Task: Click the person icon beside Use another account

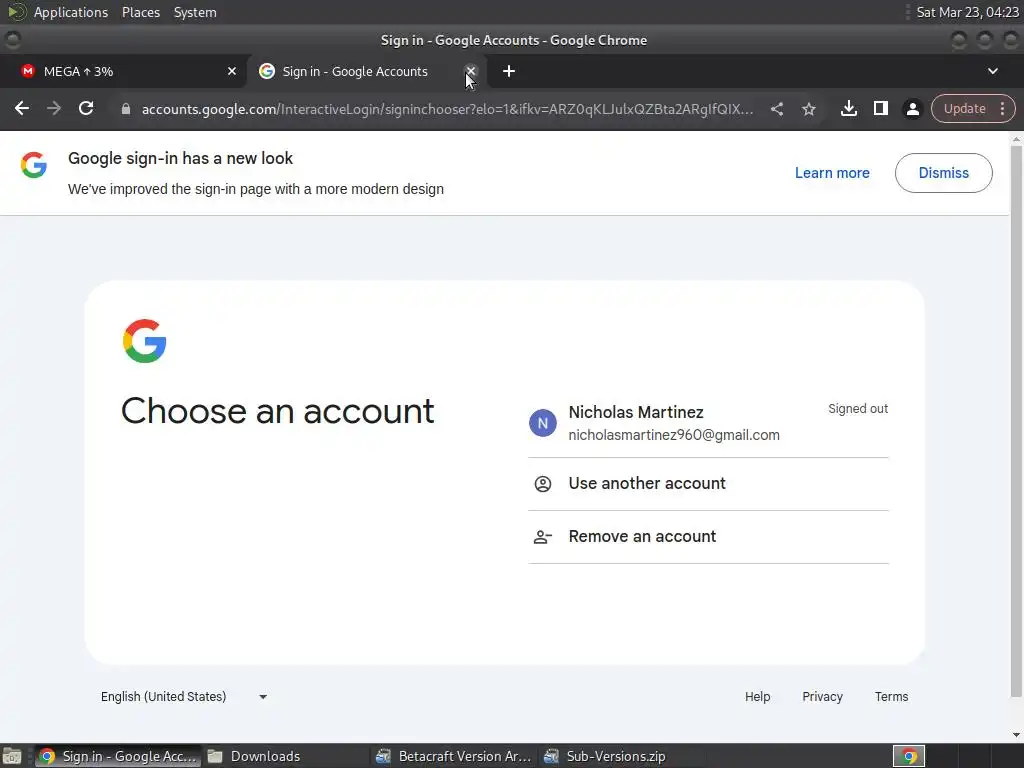Action: tap(543, 484)
